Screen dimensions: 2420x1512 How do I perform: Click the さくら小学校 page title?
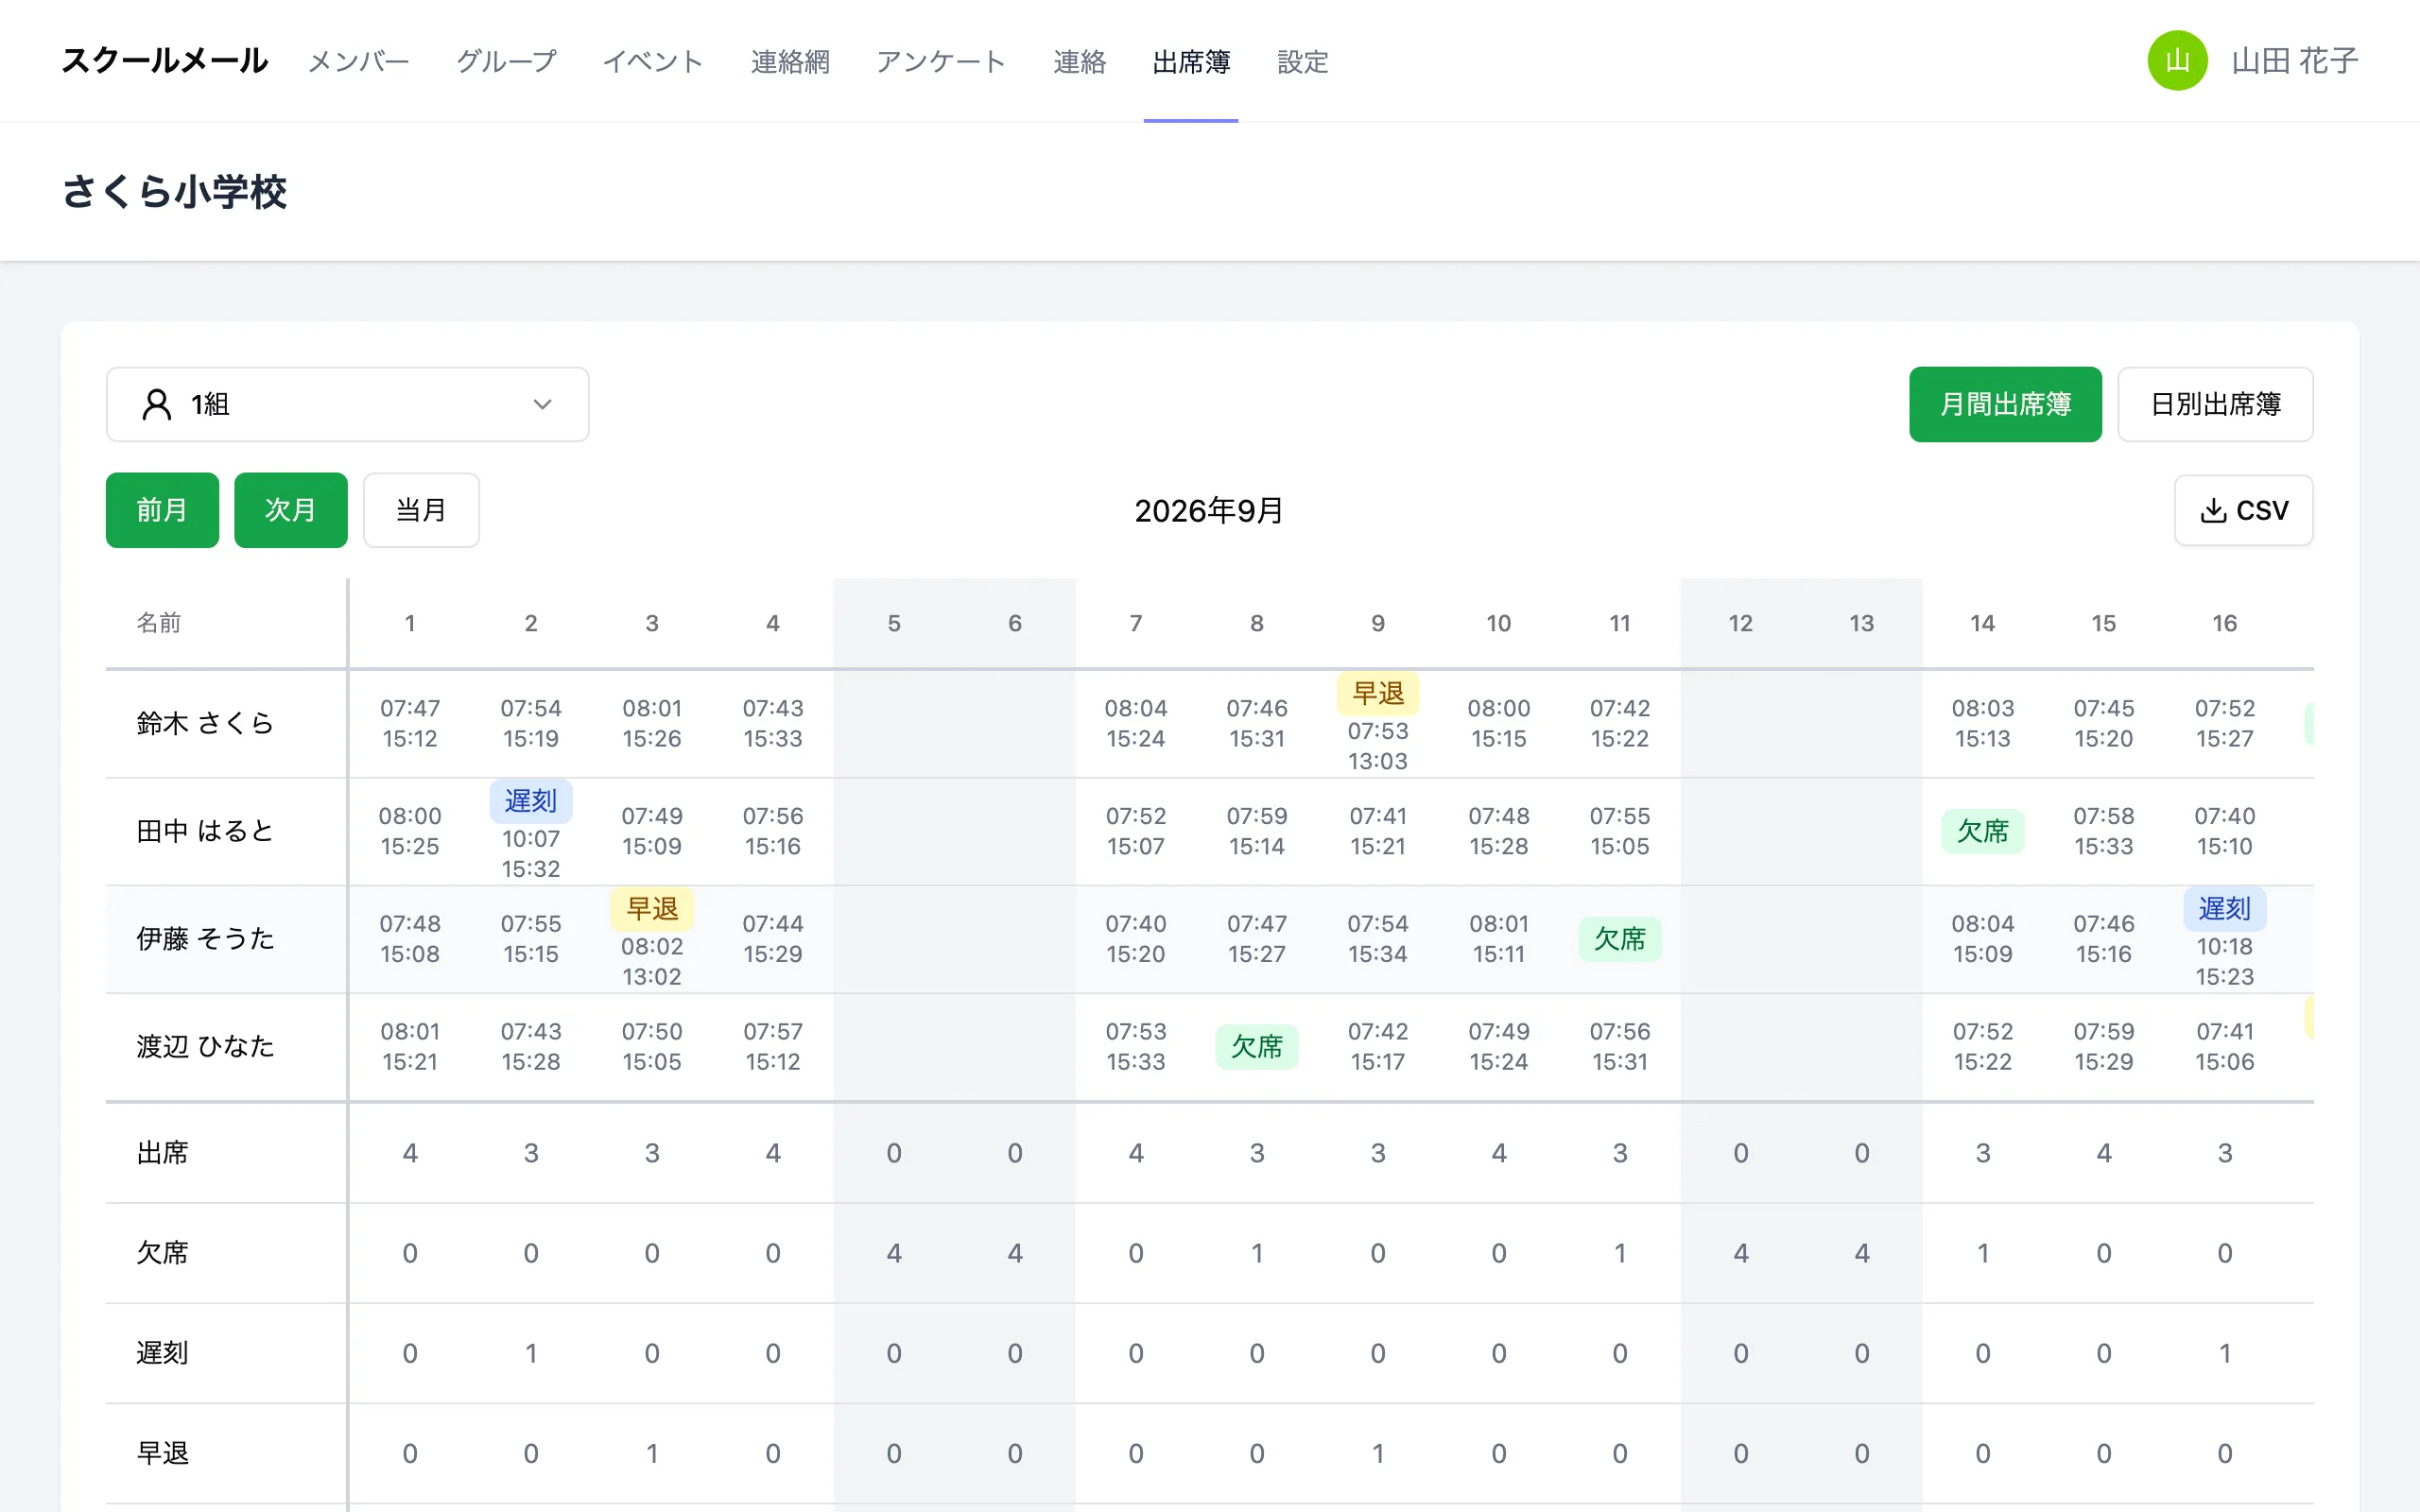pyautogui.click(x=175, y=192)
